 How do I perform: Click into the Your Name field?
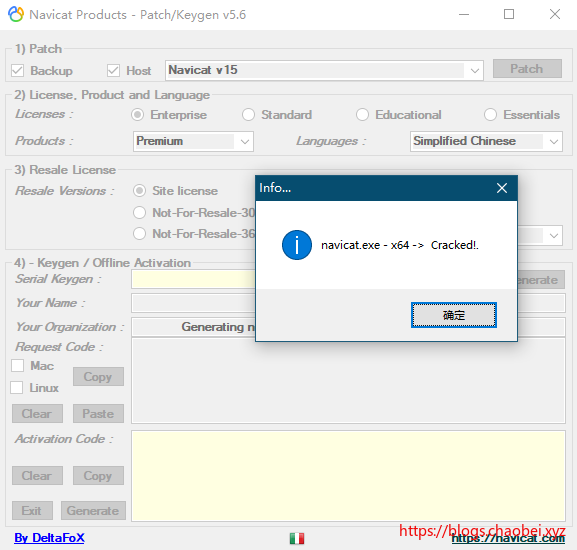pyautogui.click(x=193, y=303)
